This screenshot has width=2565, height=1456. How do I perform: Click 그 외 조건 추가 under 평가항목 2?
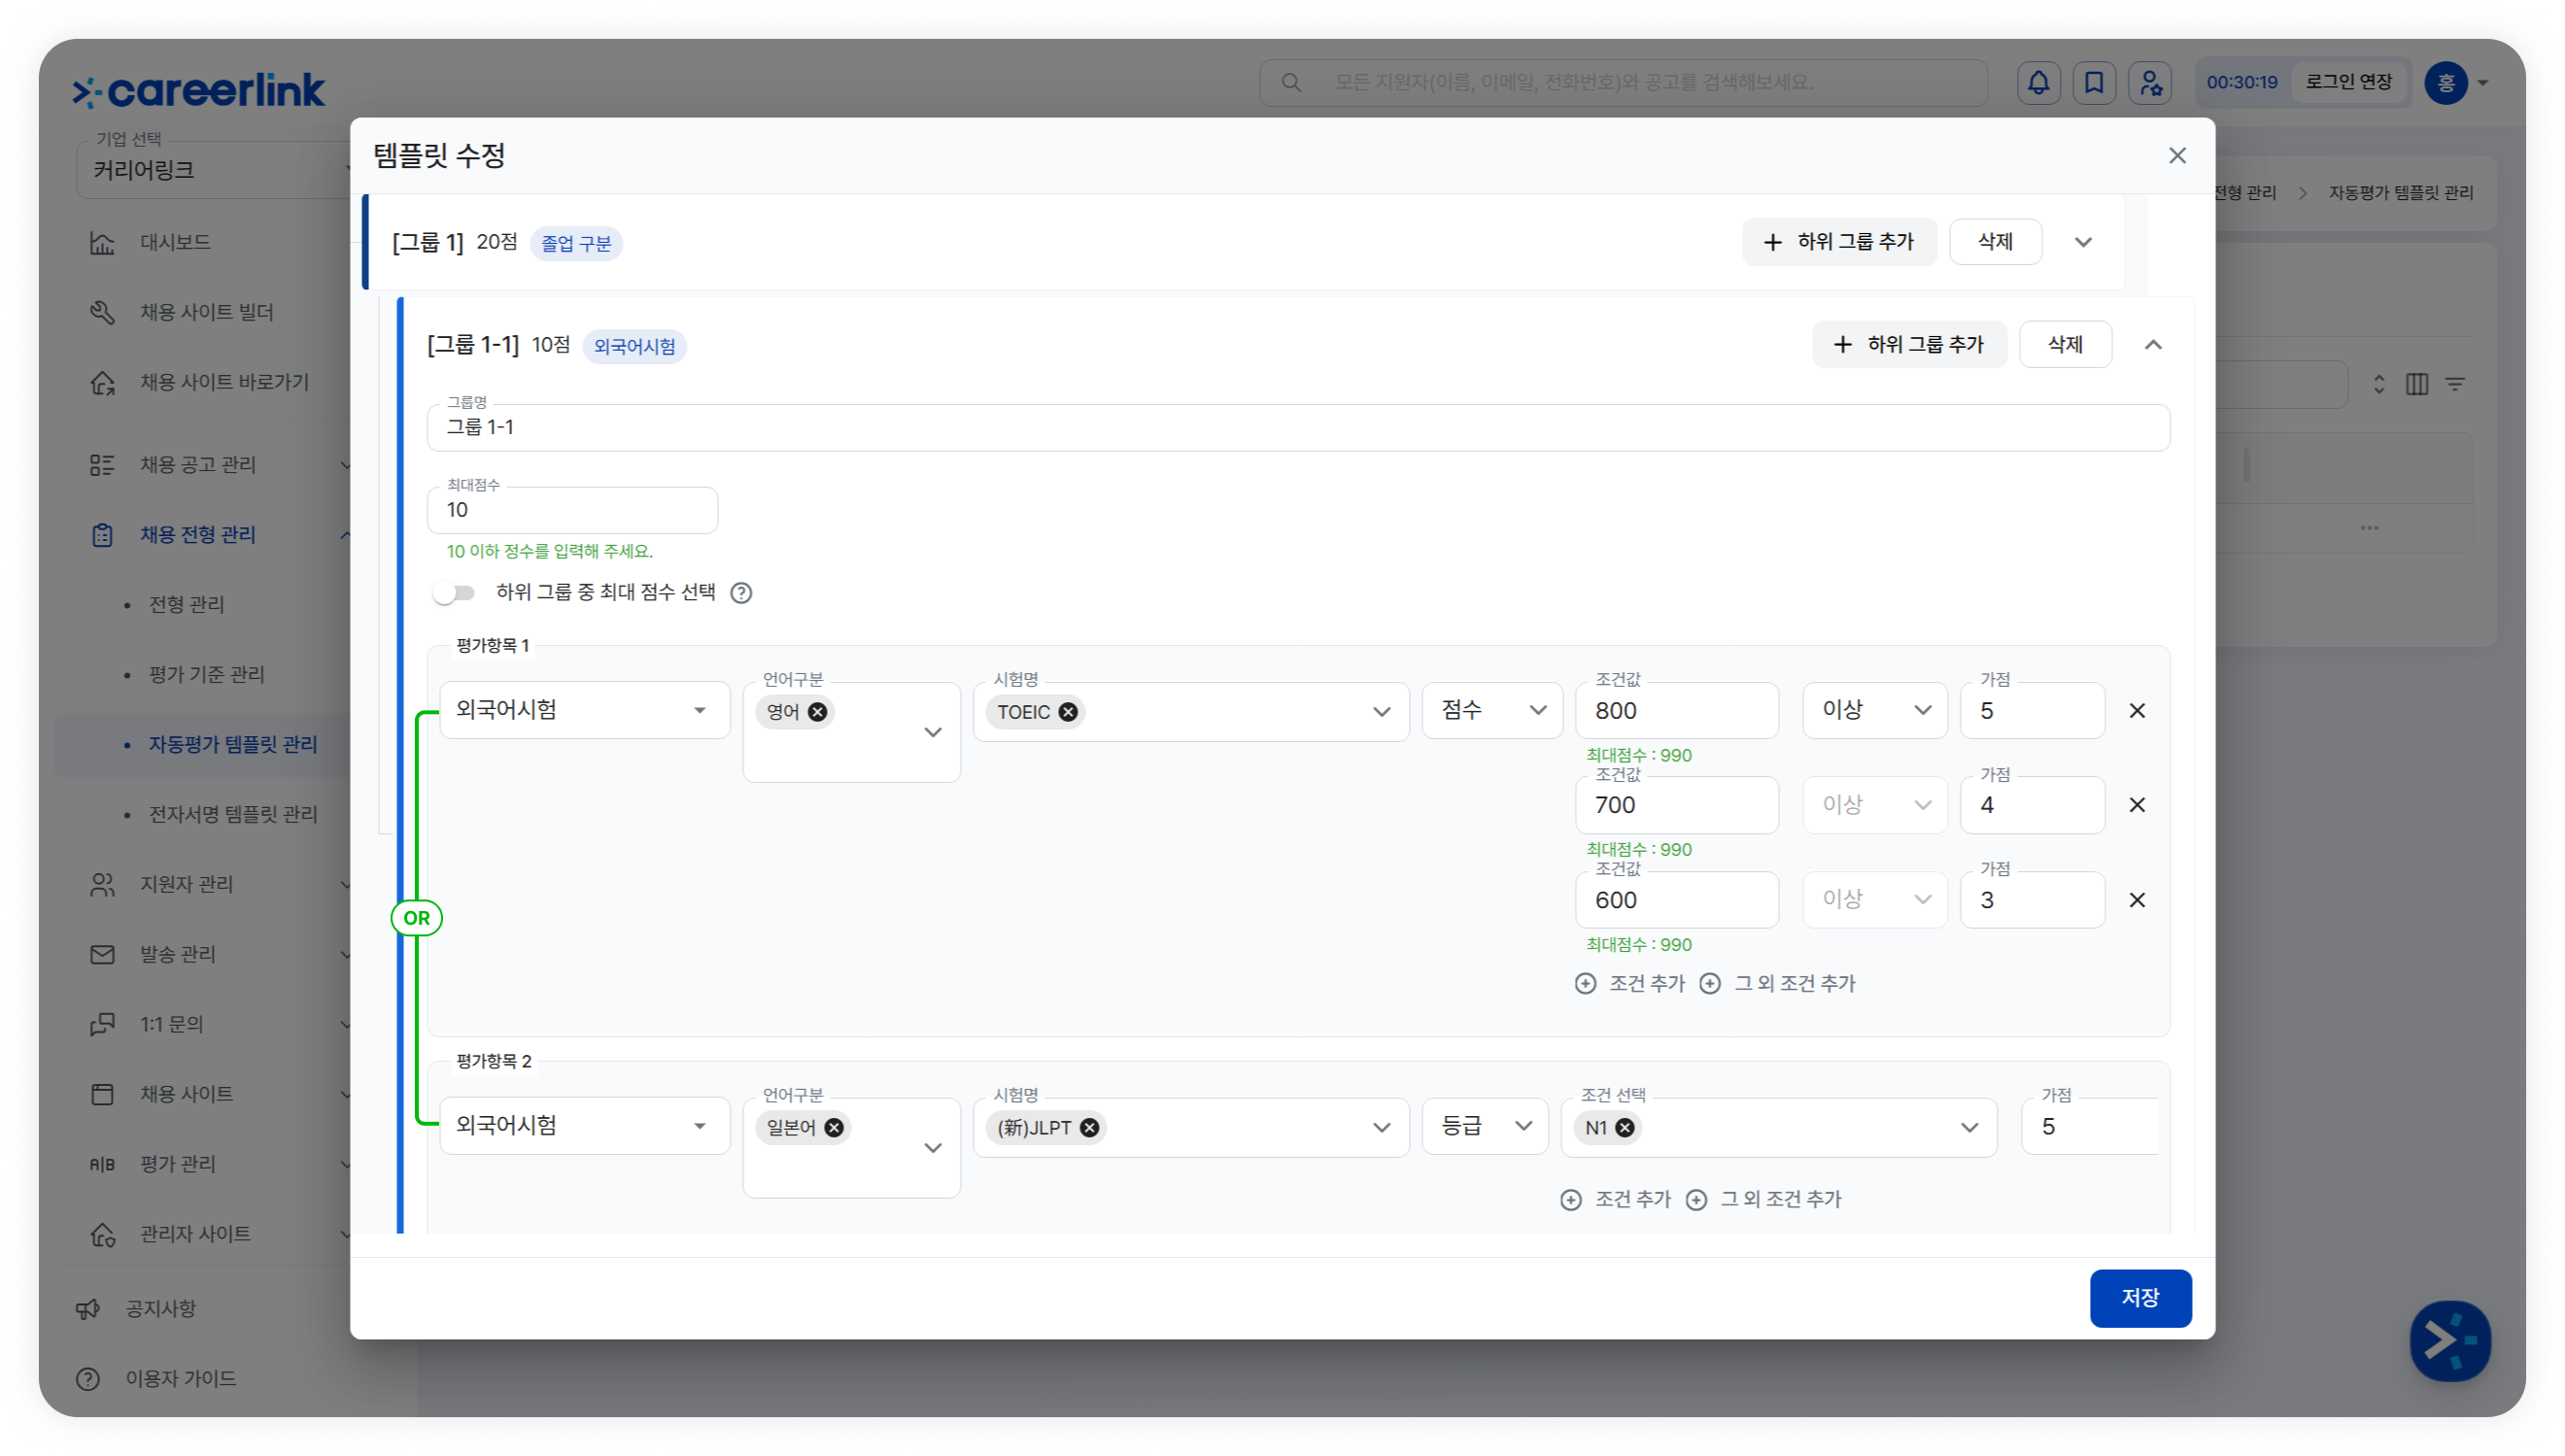coord(1763,1200)
